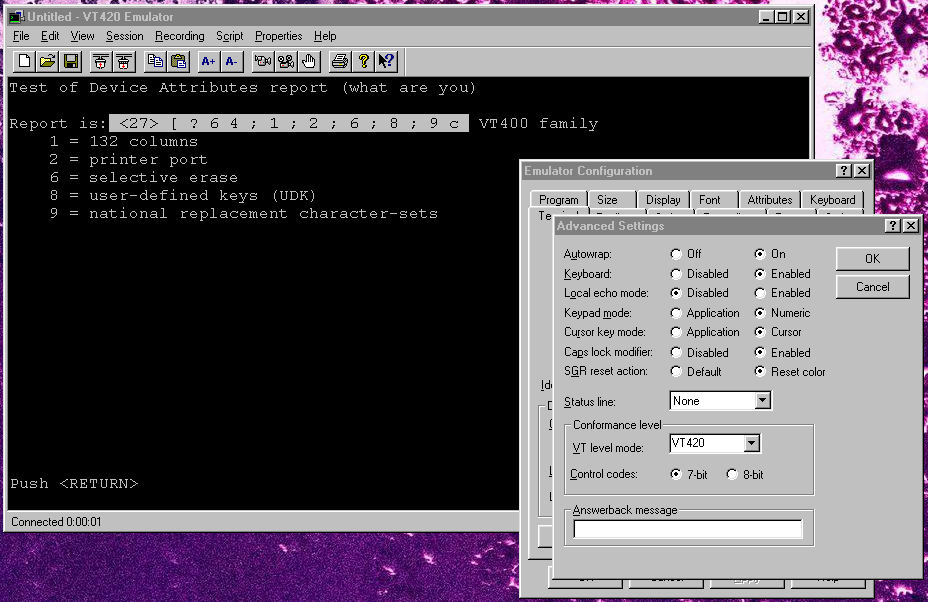
Task: Click the Copy toolbar icon
Action: (x=156, y=61)
